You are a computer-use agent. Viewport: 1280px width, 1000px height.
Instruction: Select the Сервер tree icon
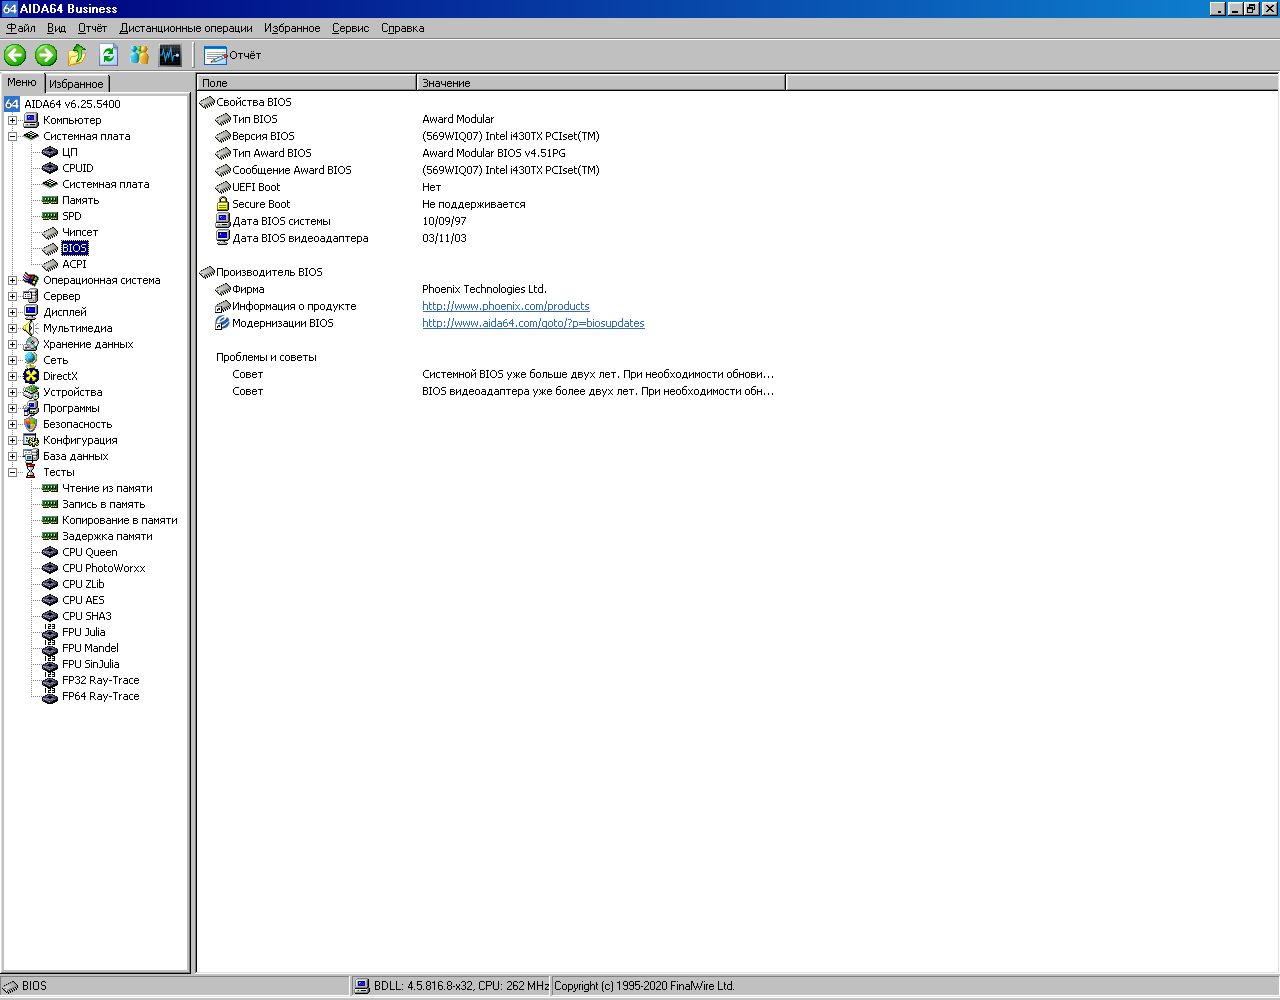(31, 296)
